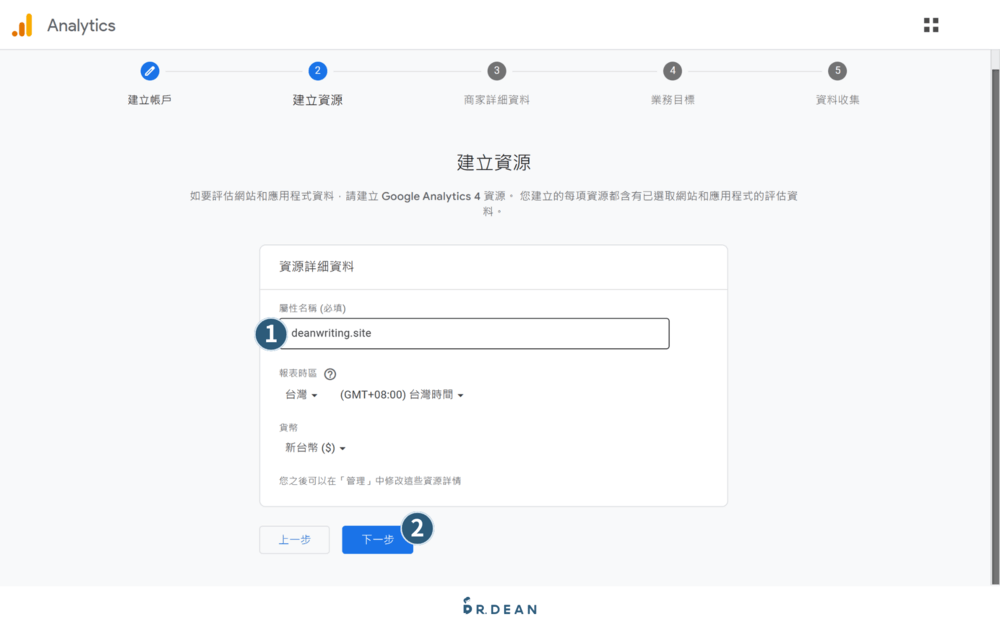This screenshot has height=625, width=1000.
Task: Click the 資料收集 step circle
Action: click(837, 71)
